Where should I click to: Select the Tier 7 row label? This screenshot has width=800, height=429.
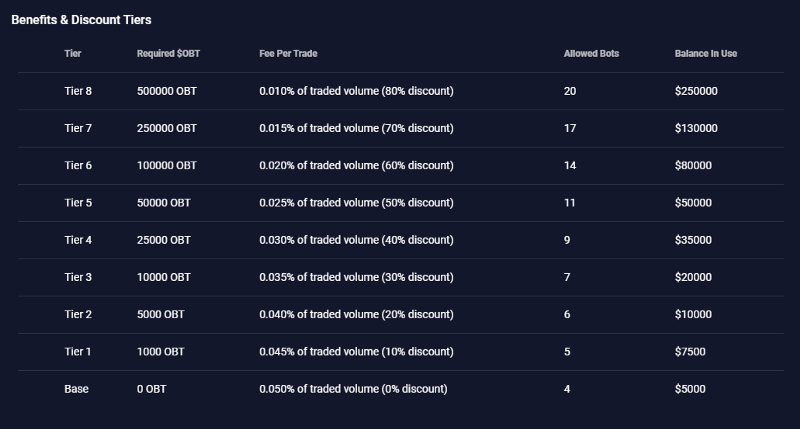78,128
